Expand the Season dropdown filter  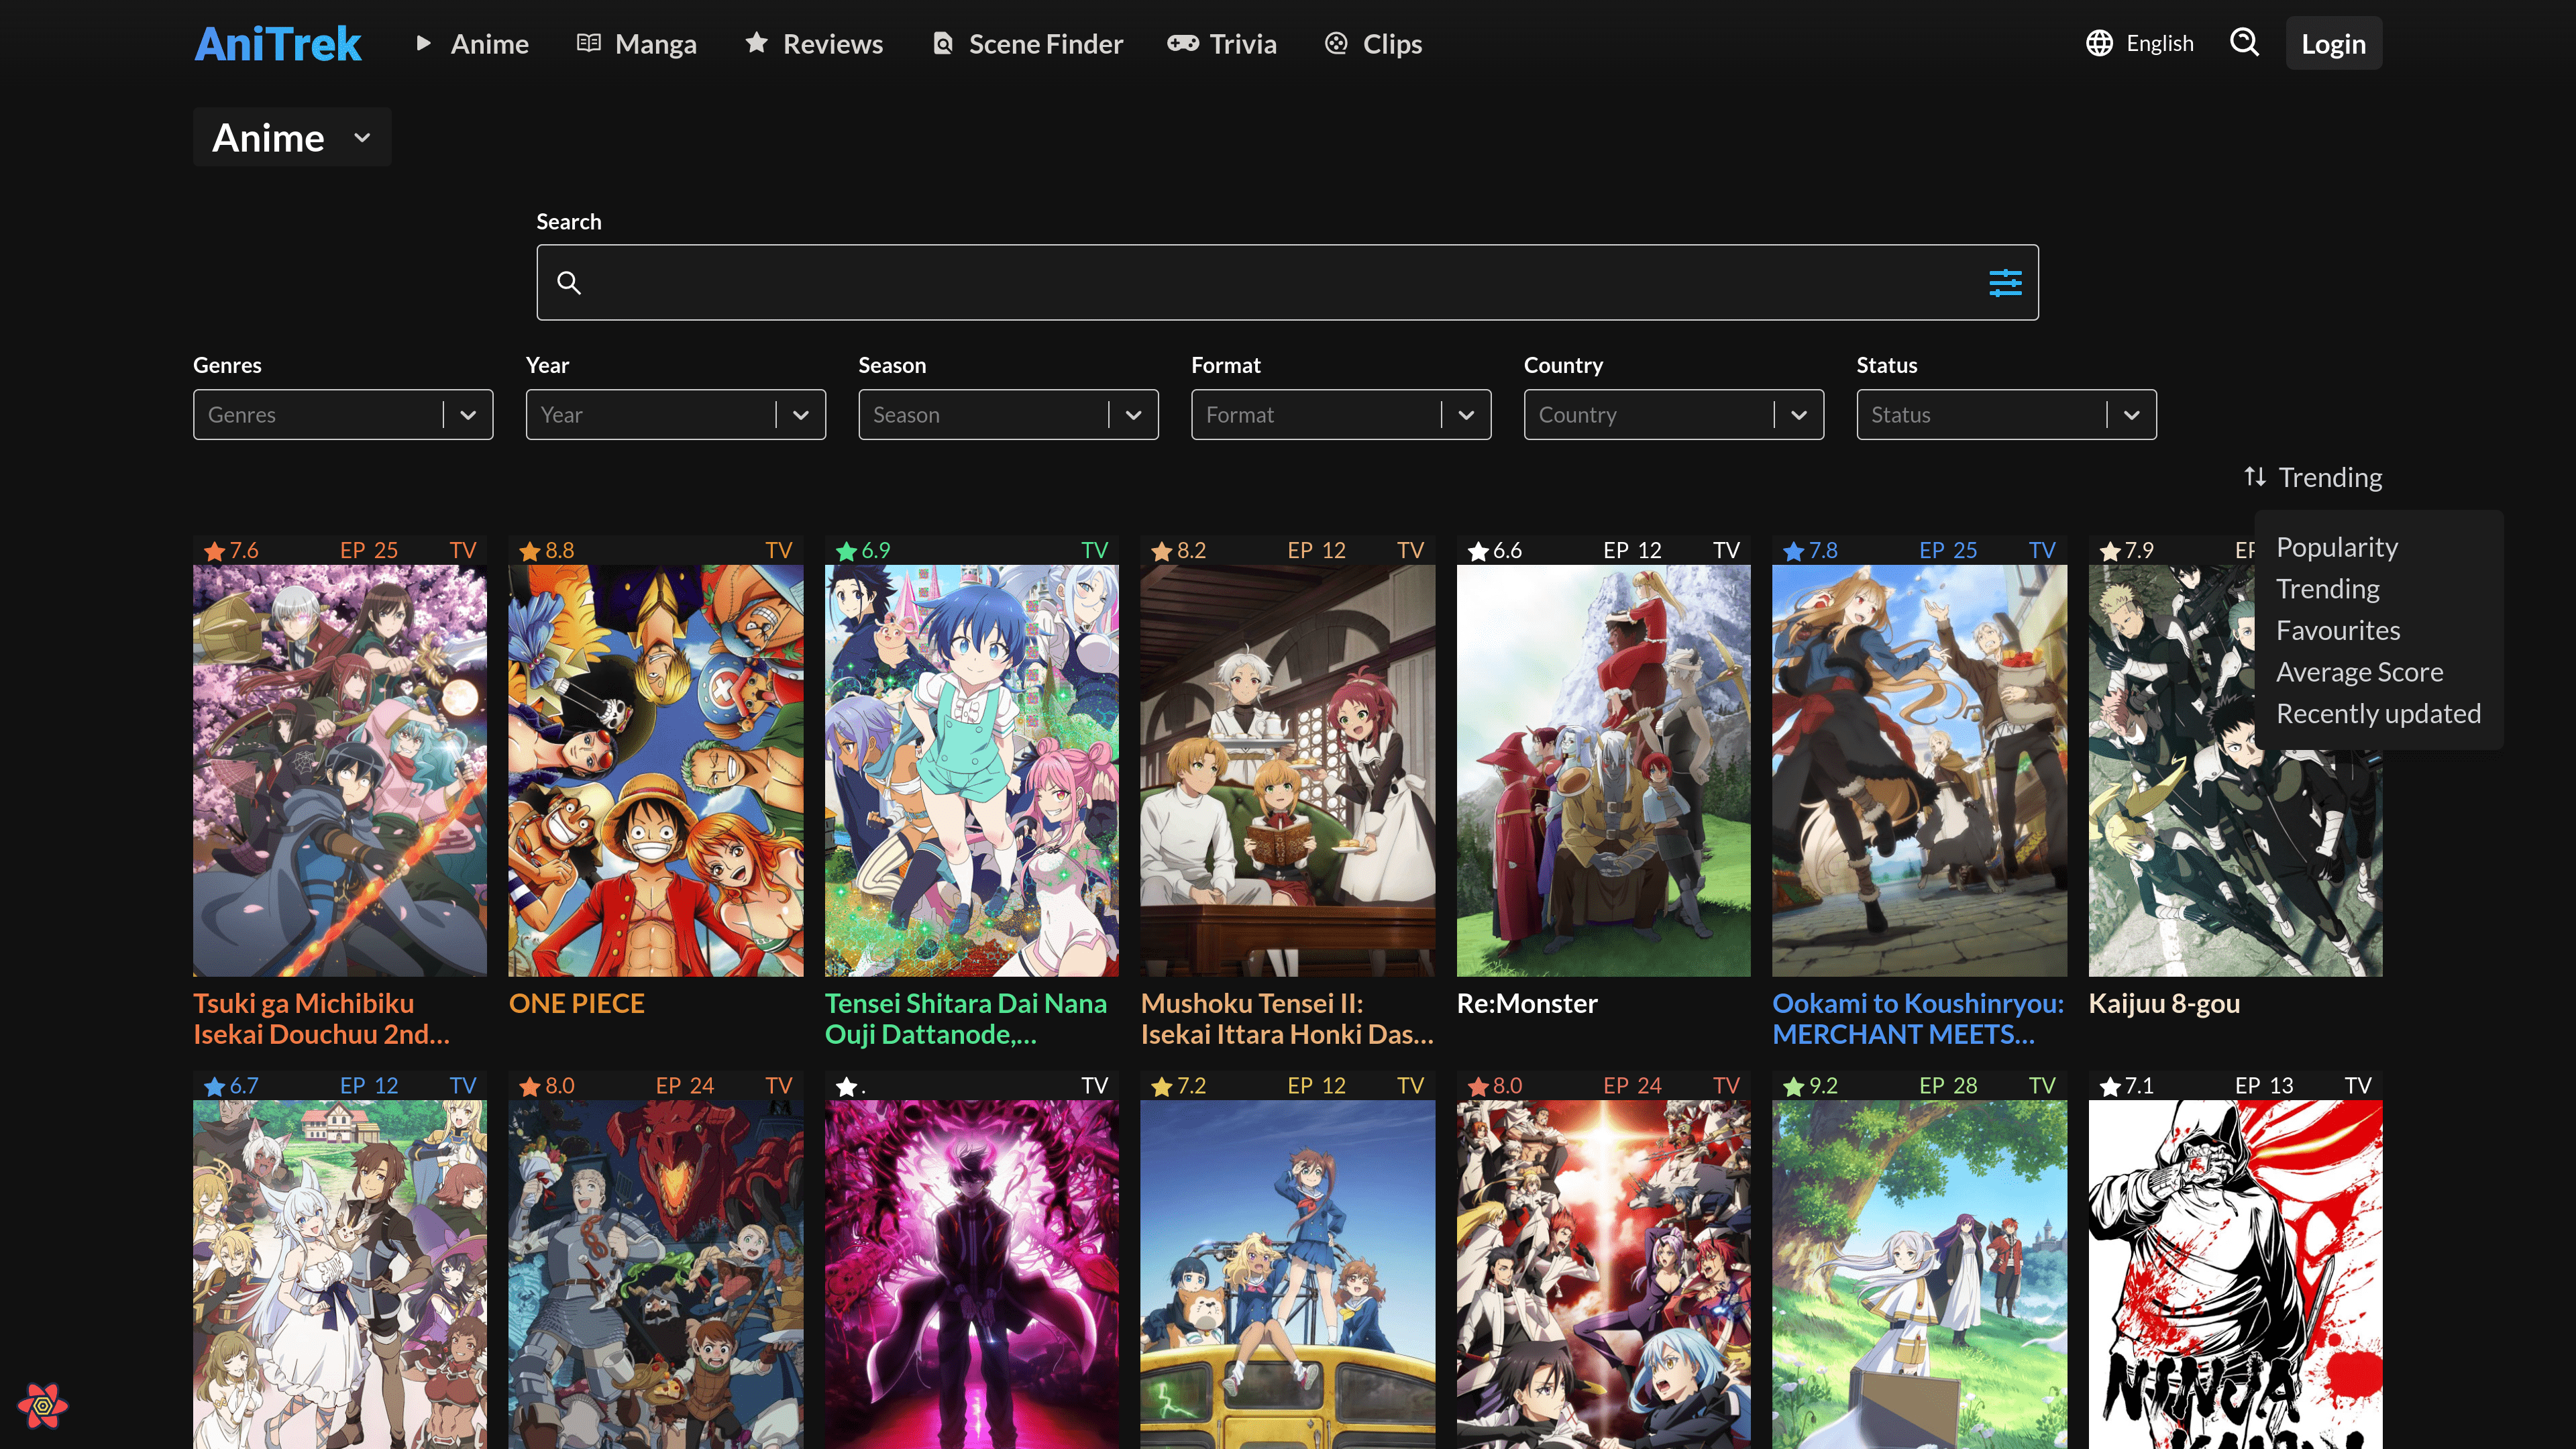pyautogui.click(x=1132, y=414)
